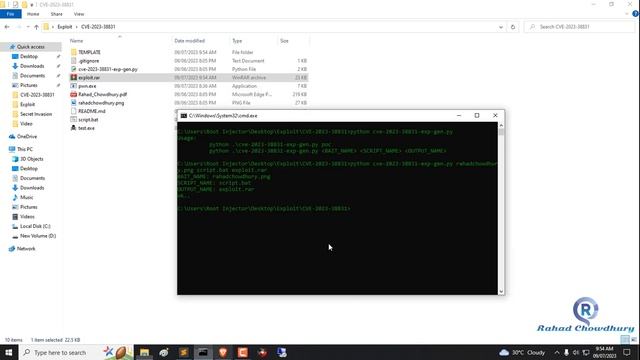
Task: Click CVE-2023-38831 in the address breadcrumb
Action: 98,27
